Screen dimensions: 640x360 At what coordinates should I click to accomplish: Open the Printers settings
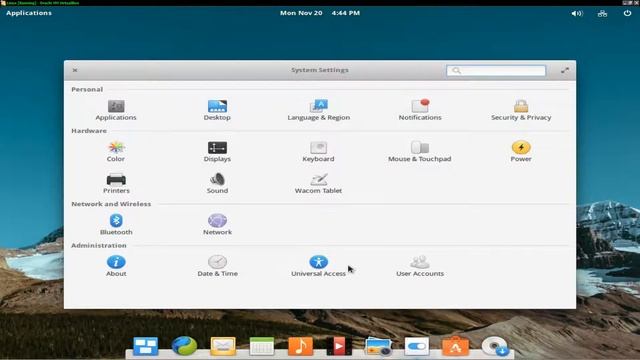point(116,184)
